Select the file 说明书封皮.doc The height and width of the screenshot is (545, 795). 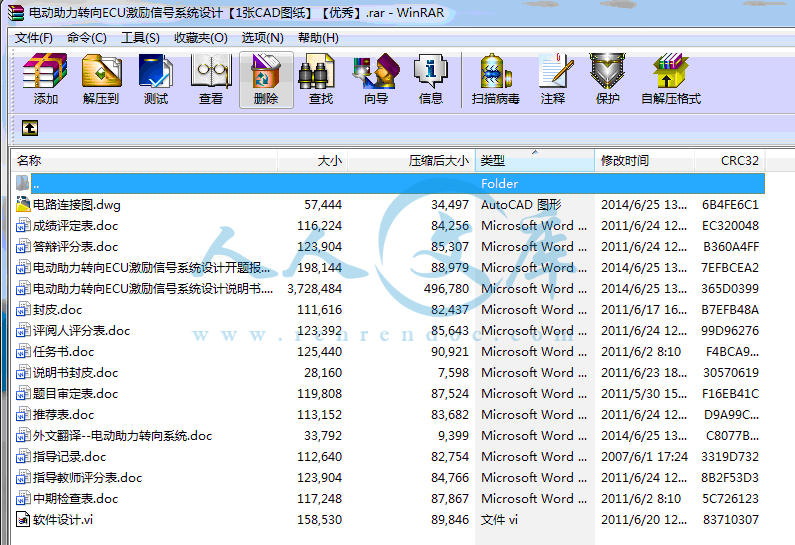click(x=75, y=373)
